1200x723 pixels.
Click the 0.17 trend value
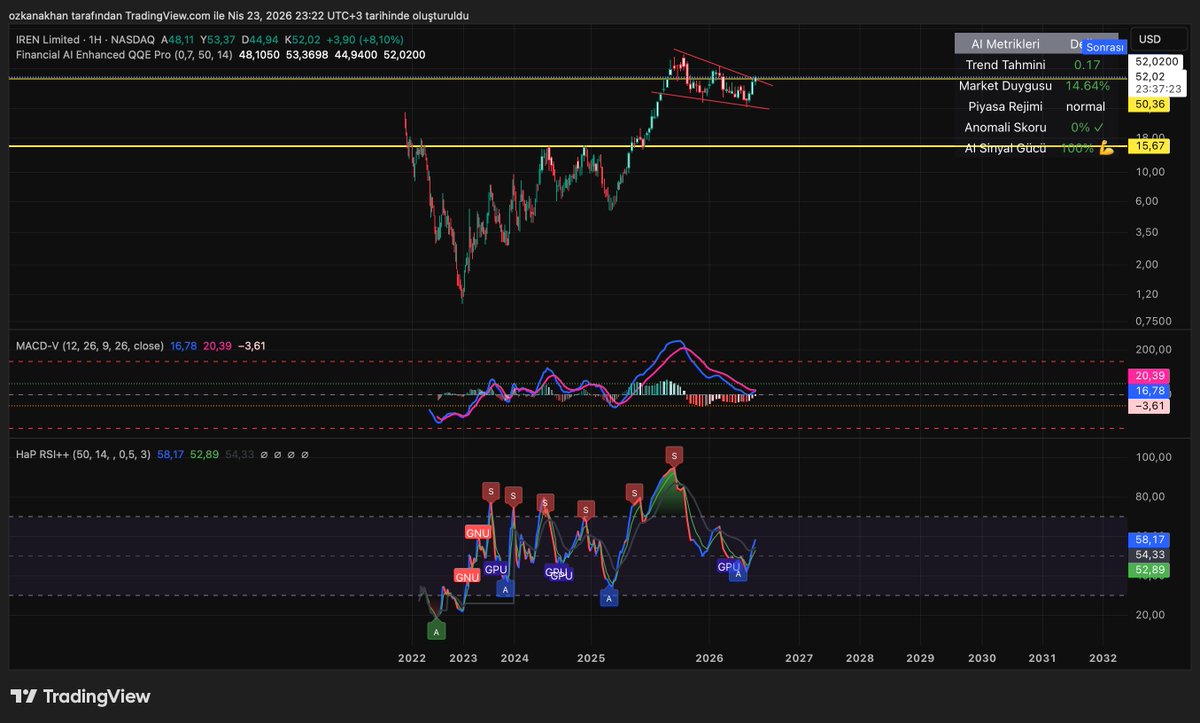[1086, 65]
